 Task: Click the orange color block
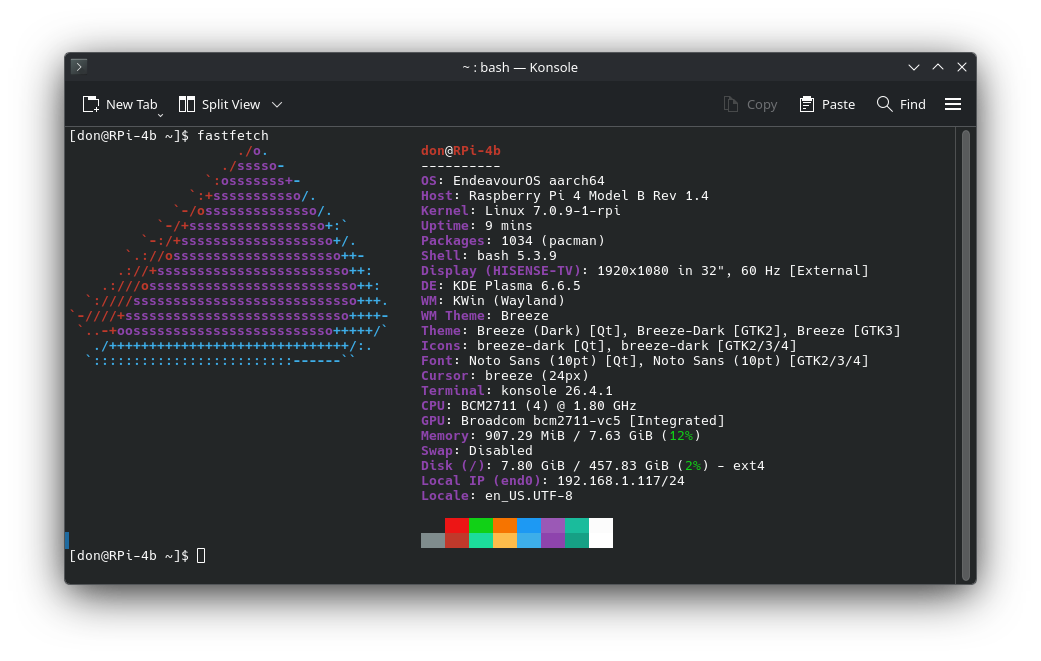[505, 526]
